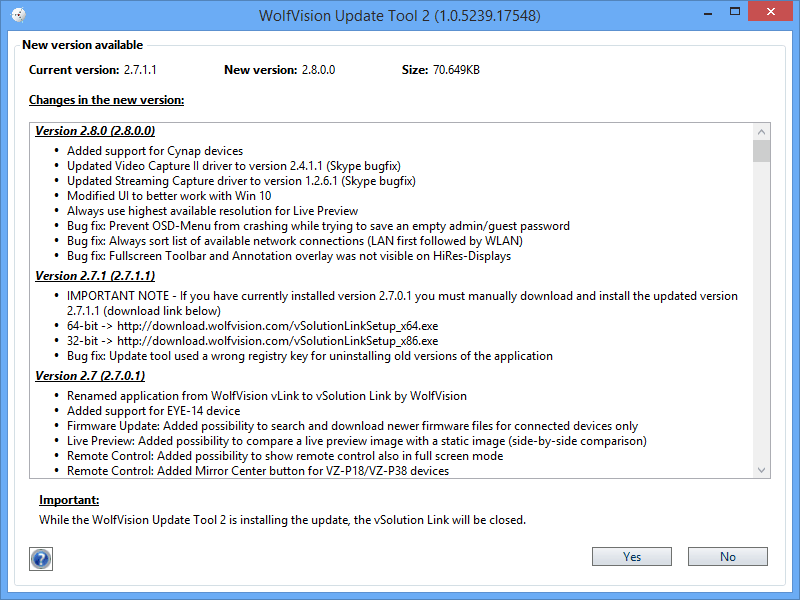Click the new version value 2.8.0.0
The image size is (800, 600).
318,70
